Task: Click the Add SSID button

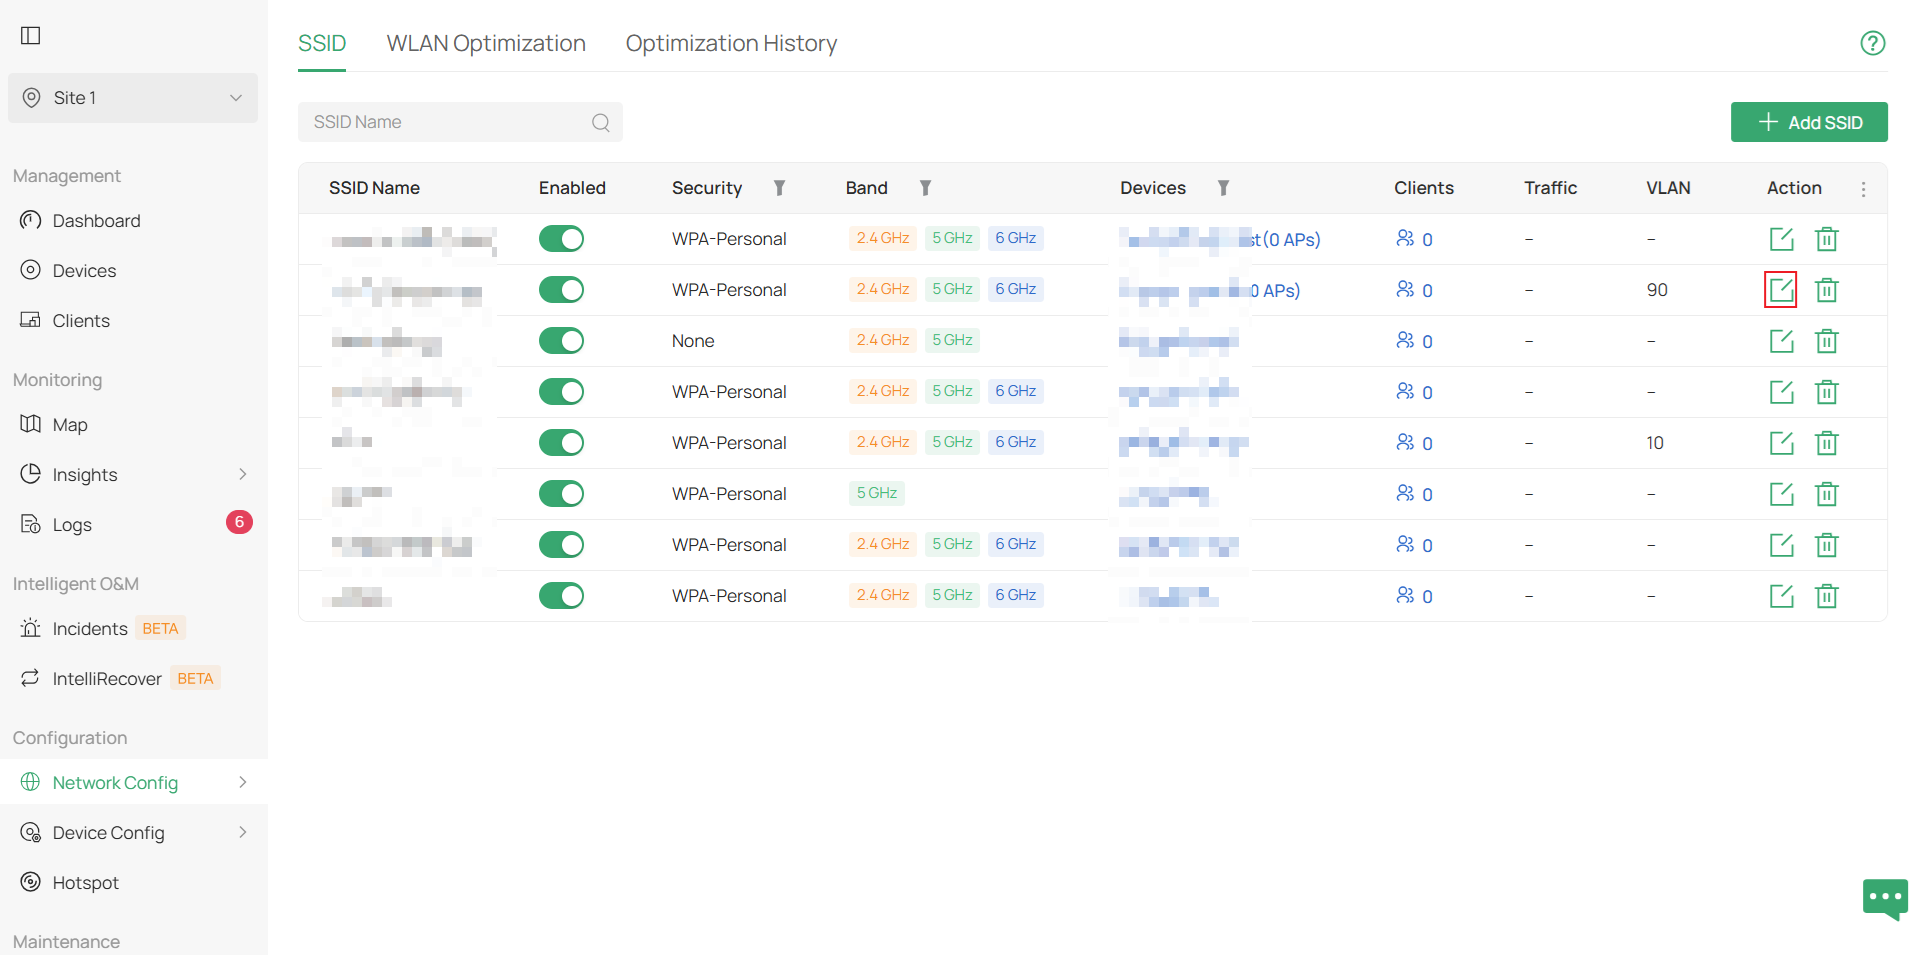Action: (1809, 122)
